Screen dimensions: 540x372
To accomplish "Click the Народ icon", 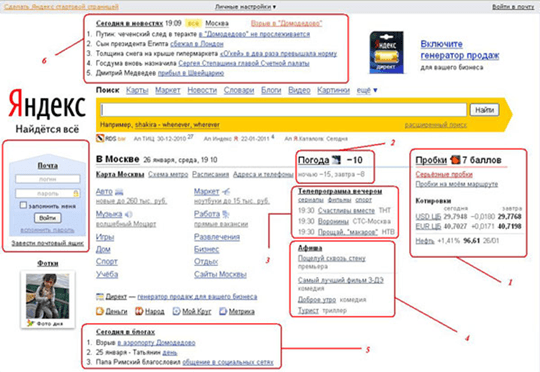I will tap(139, 311).
